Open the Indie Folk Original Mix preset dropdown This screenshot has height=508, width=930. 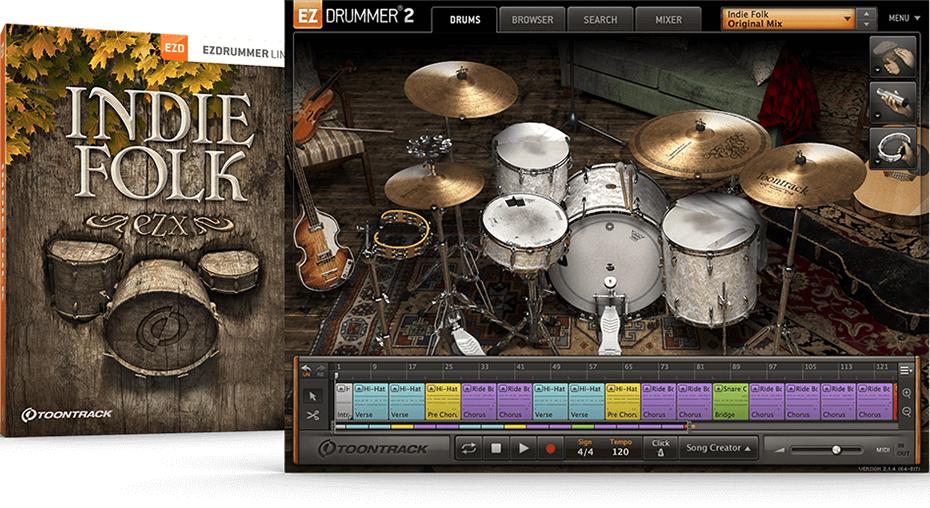788,19
